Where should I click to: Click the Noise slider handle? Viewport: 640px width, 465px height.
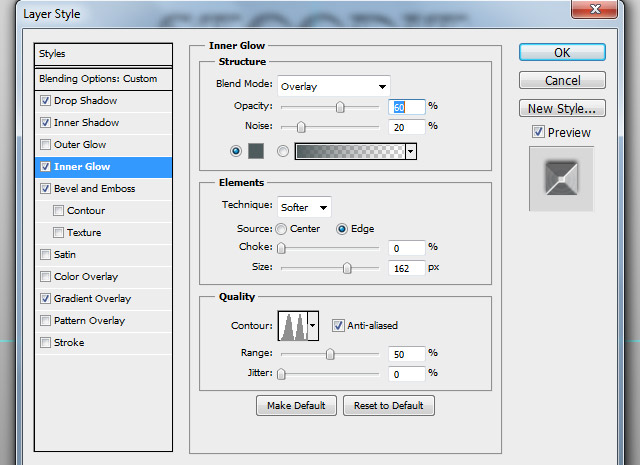301,127
